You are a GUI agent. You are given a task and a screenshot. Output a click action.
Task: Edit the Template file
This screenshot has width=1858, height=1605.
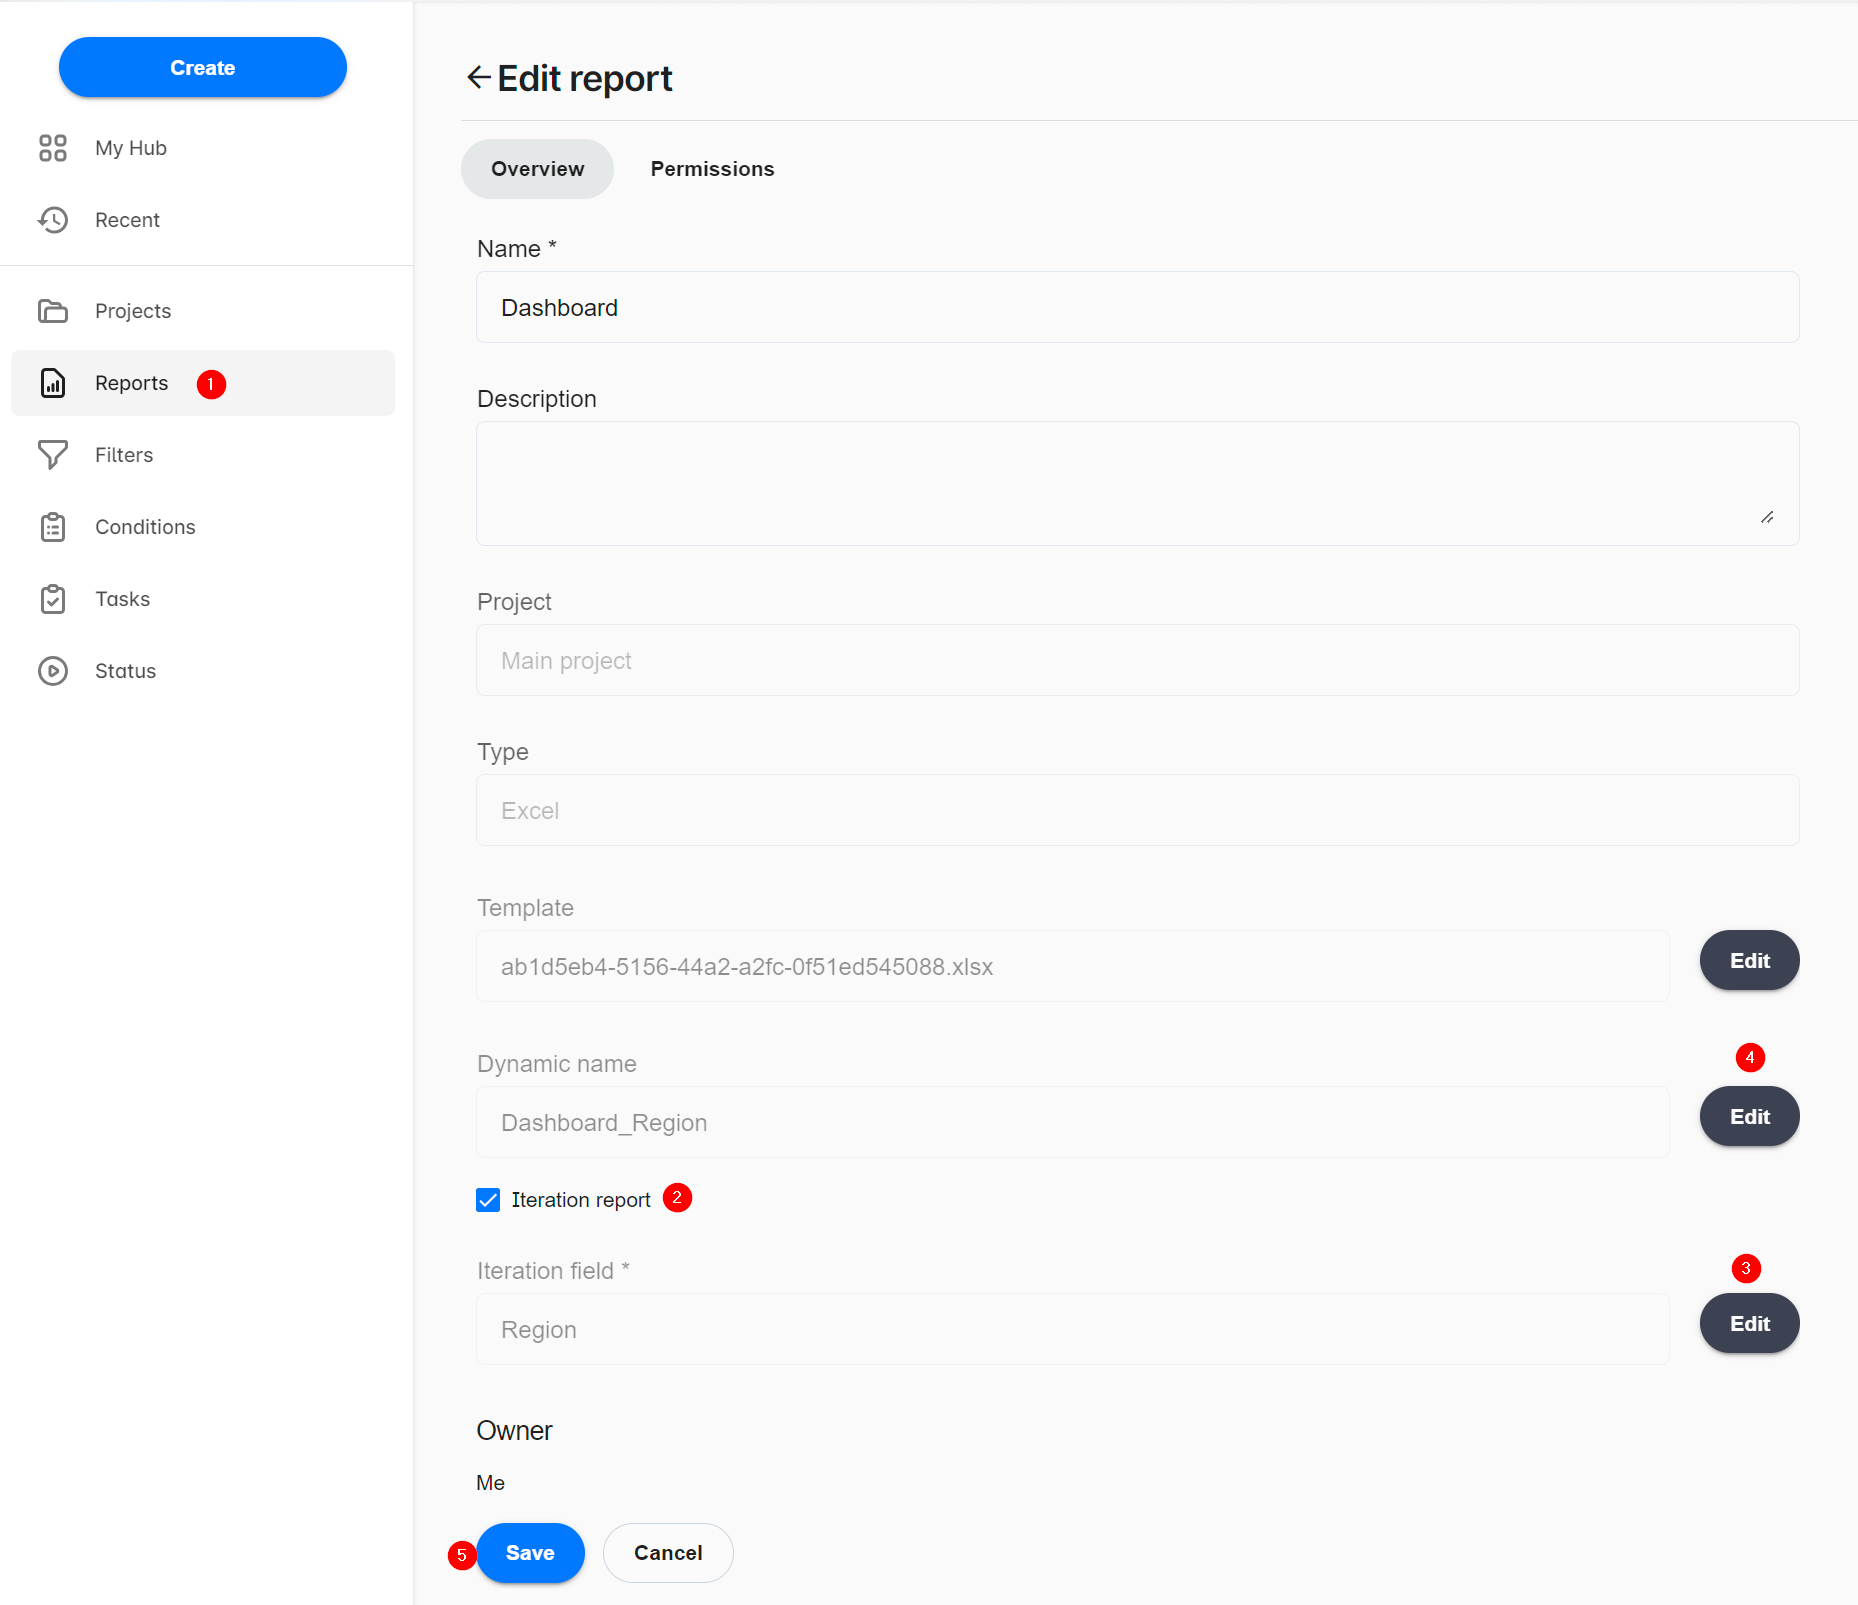coord(1749,960)
